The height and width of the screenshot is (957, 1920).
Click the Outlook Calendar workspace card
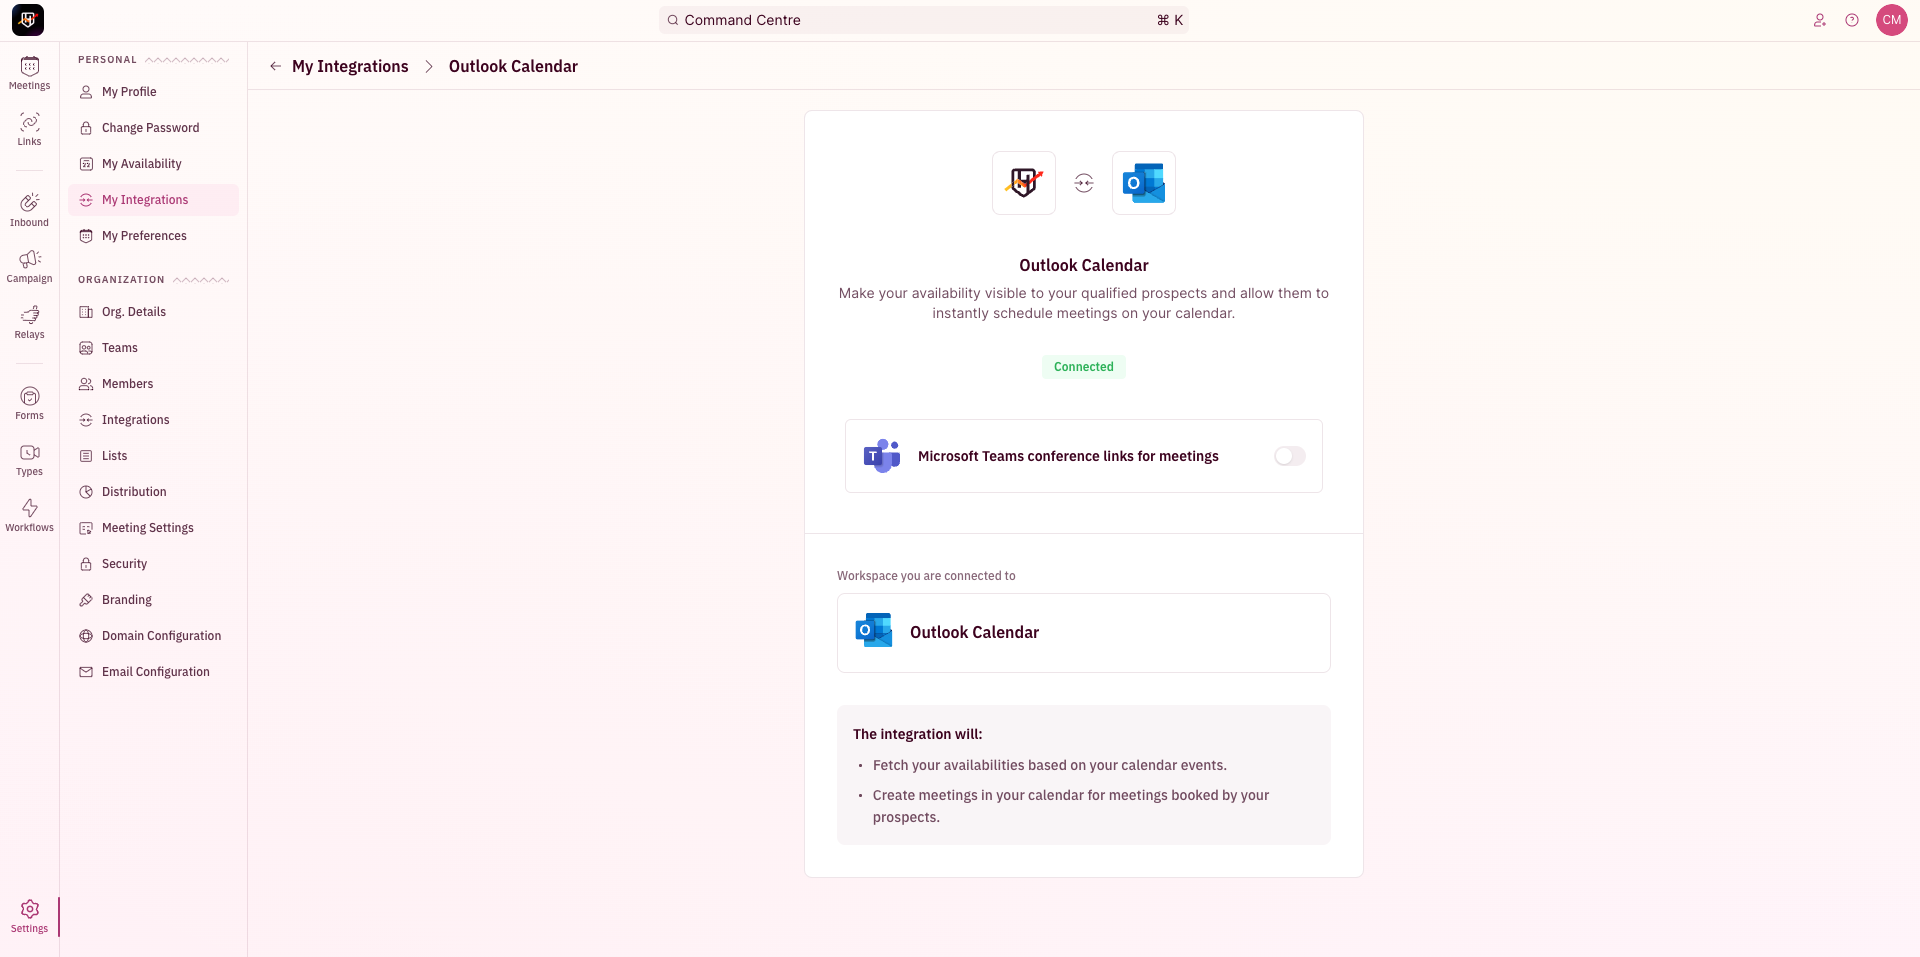pos(1084,633)
